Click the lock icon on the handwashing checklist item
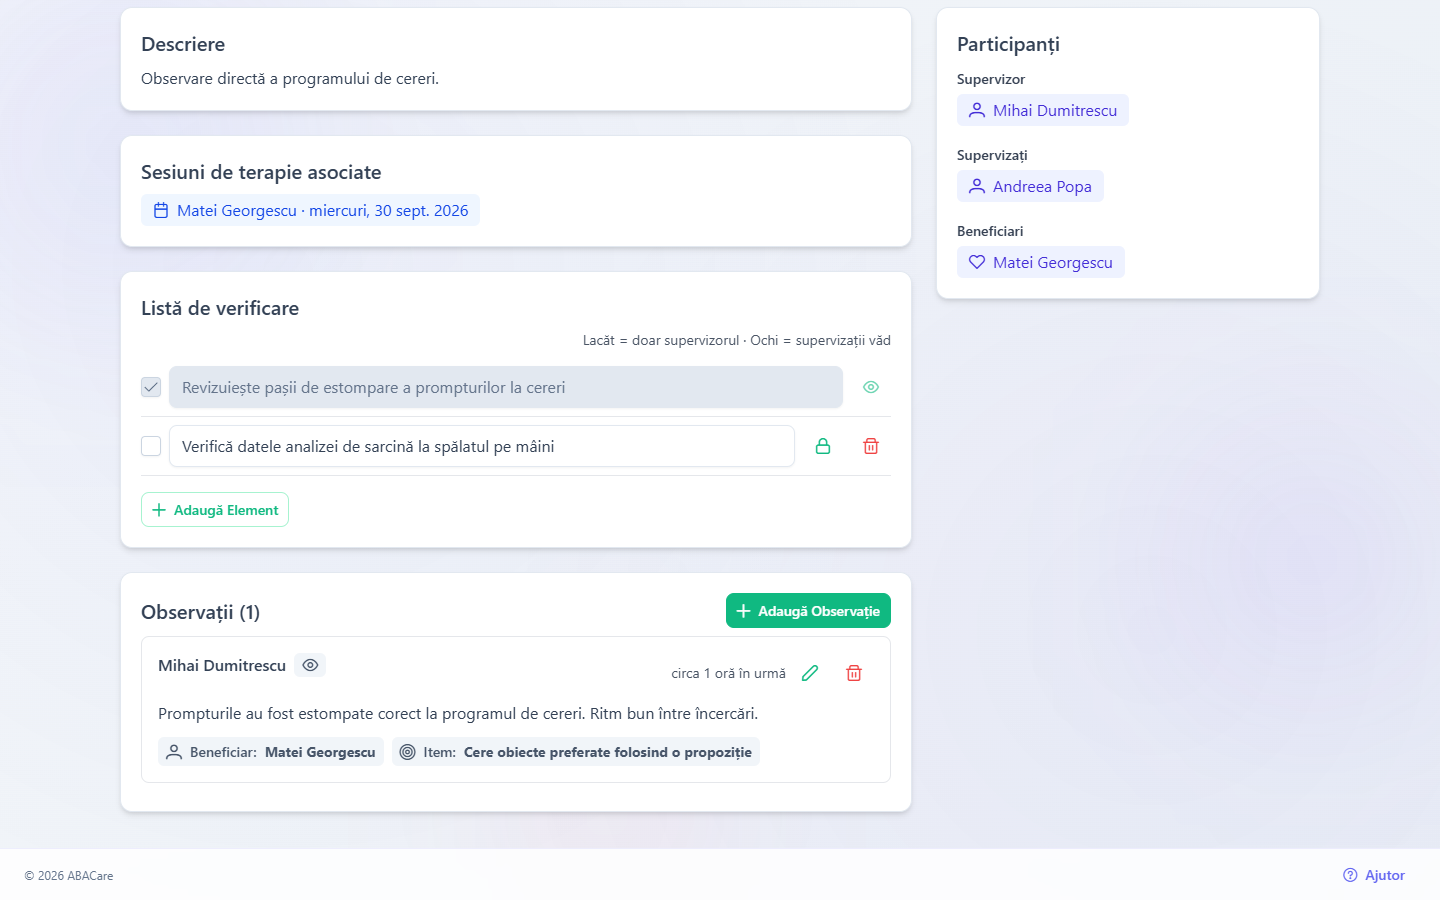1440x900 pixels. tap(823, 446)
